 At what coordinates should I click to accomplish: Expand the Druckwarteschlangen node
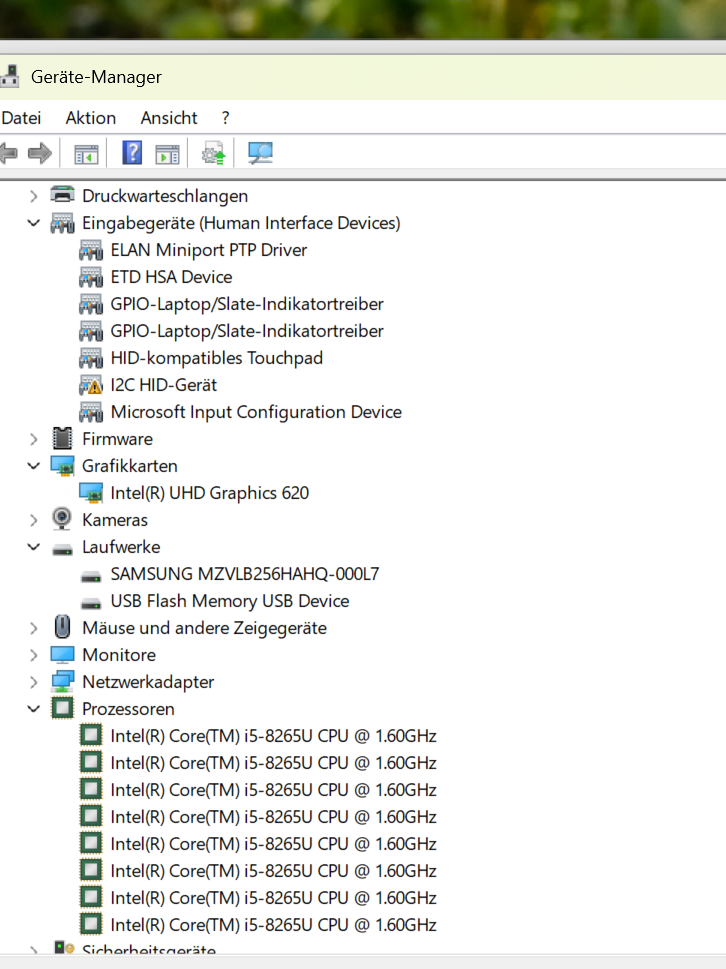tap(33, 196)
